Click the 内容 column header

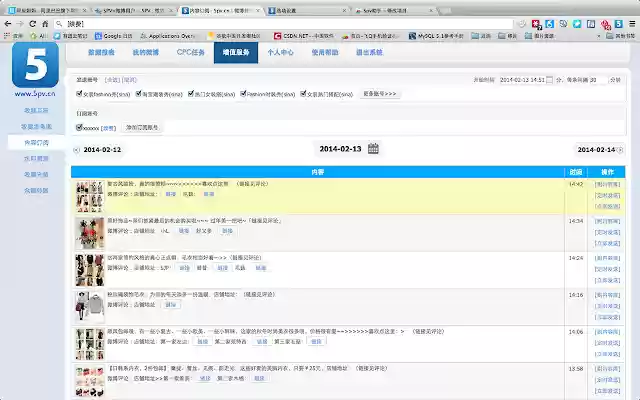[318, 172]
